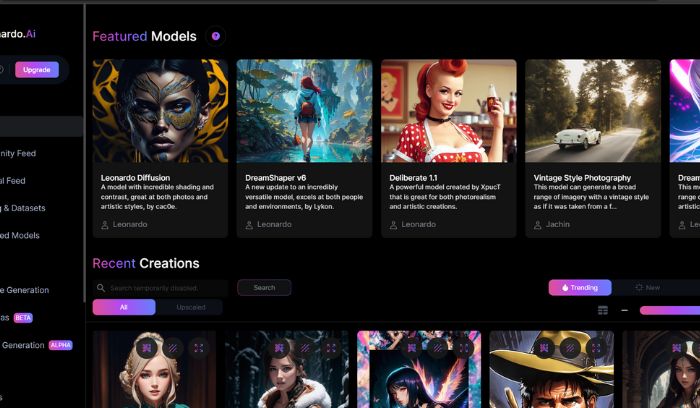The width and height of the screenshot is (700, 408).
Task: Focus the Recent Creations search input field
Action: tap(161, 288)
